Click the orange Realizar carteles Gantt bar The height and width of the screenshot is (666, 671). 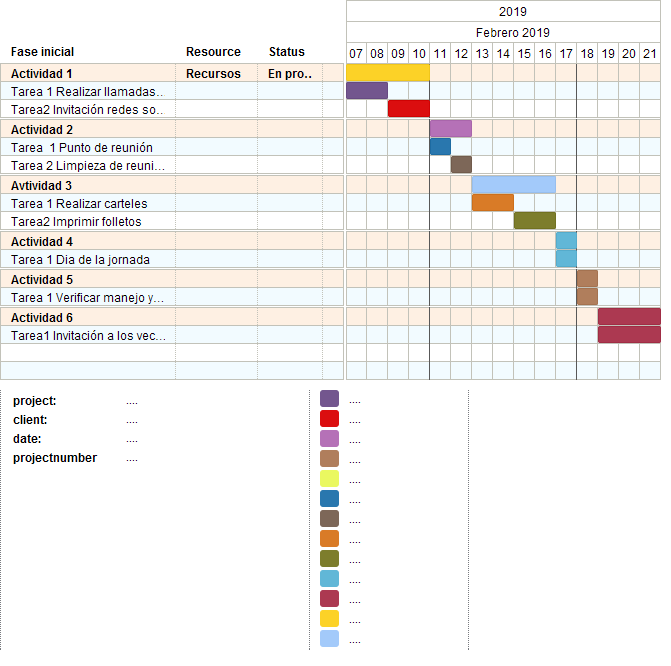(492, 203)
